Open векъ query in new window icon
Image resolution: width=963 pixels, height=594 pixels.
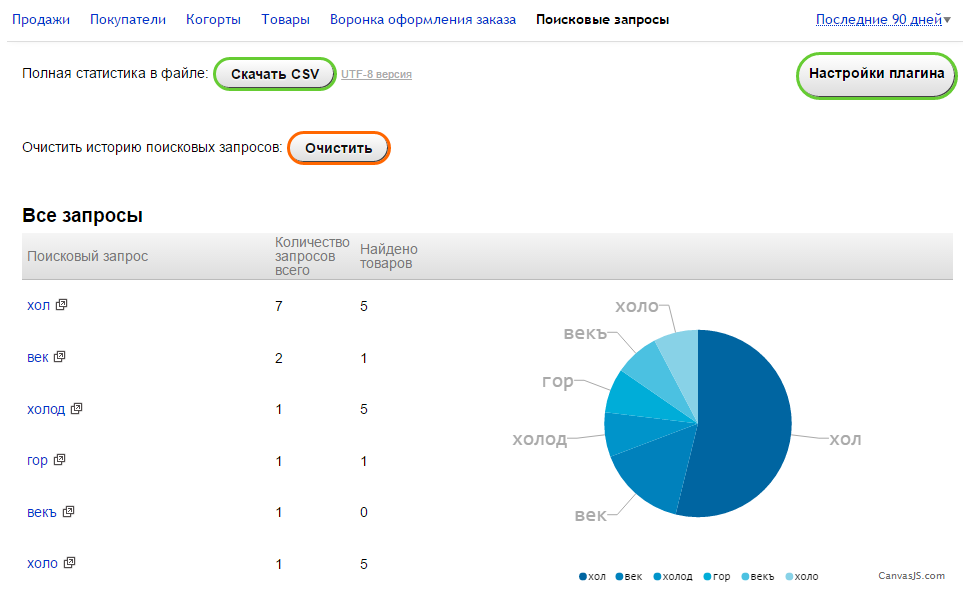[x=68, y=511]
